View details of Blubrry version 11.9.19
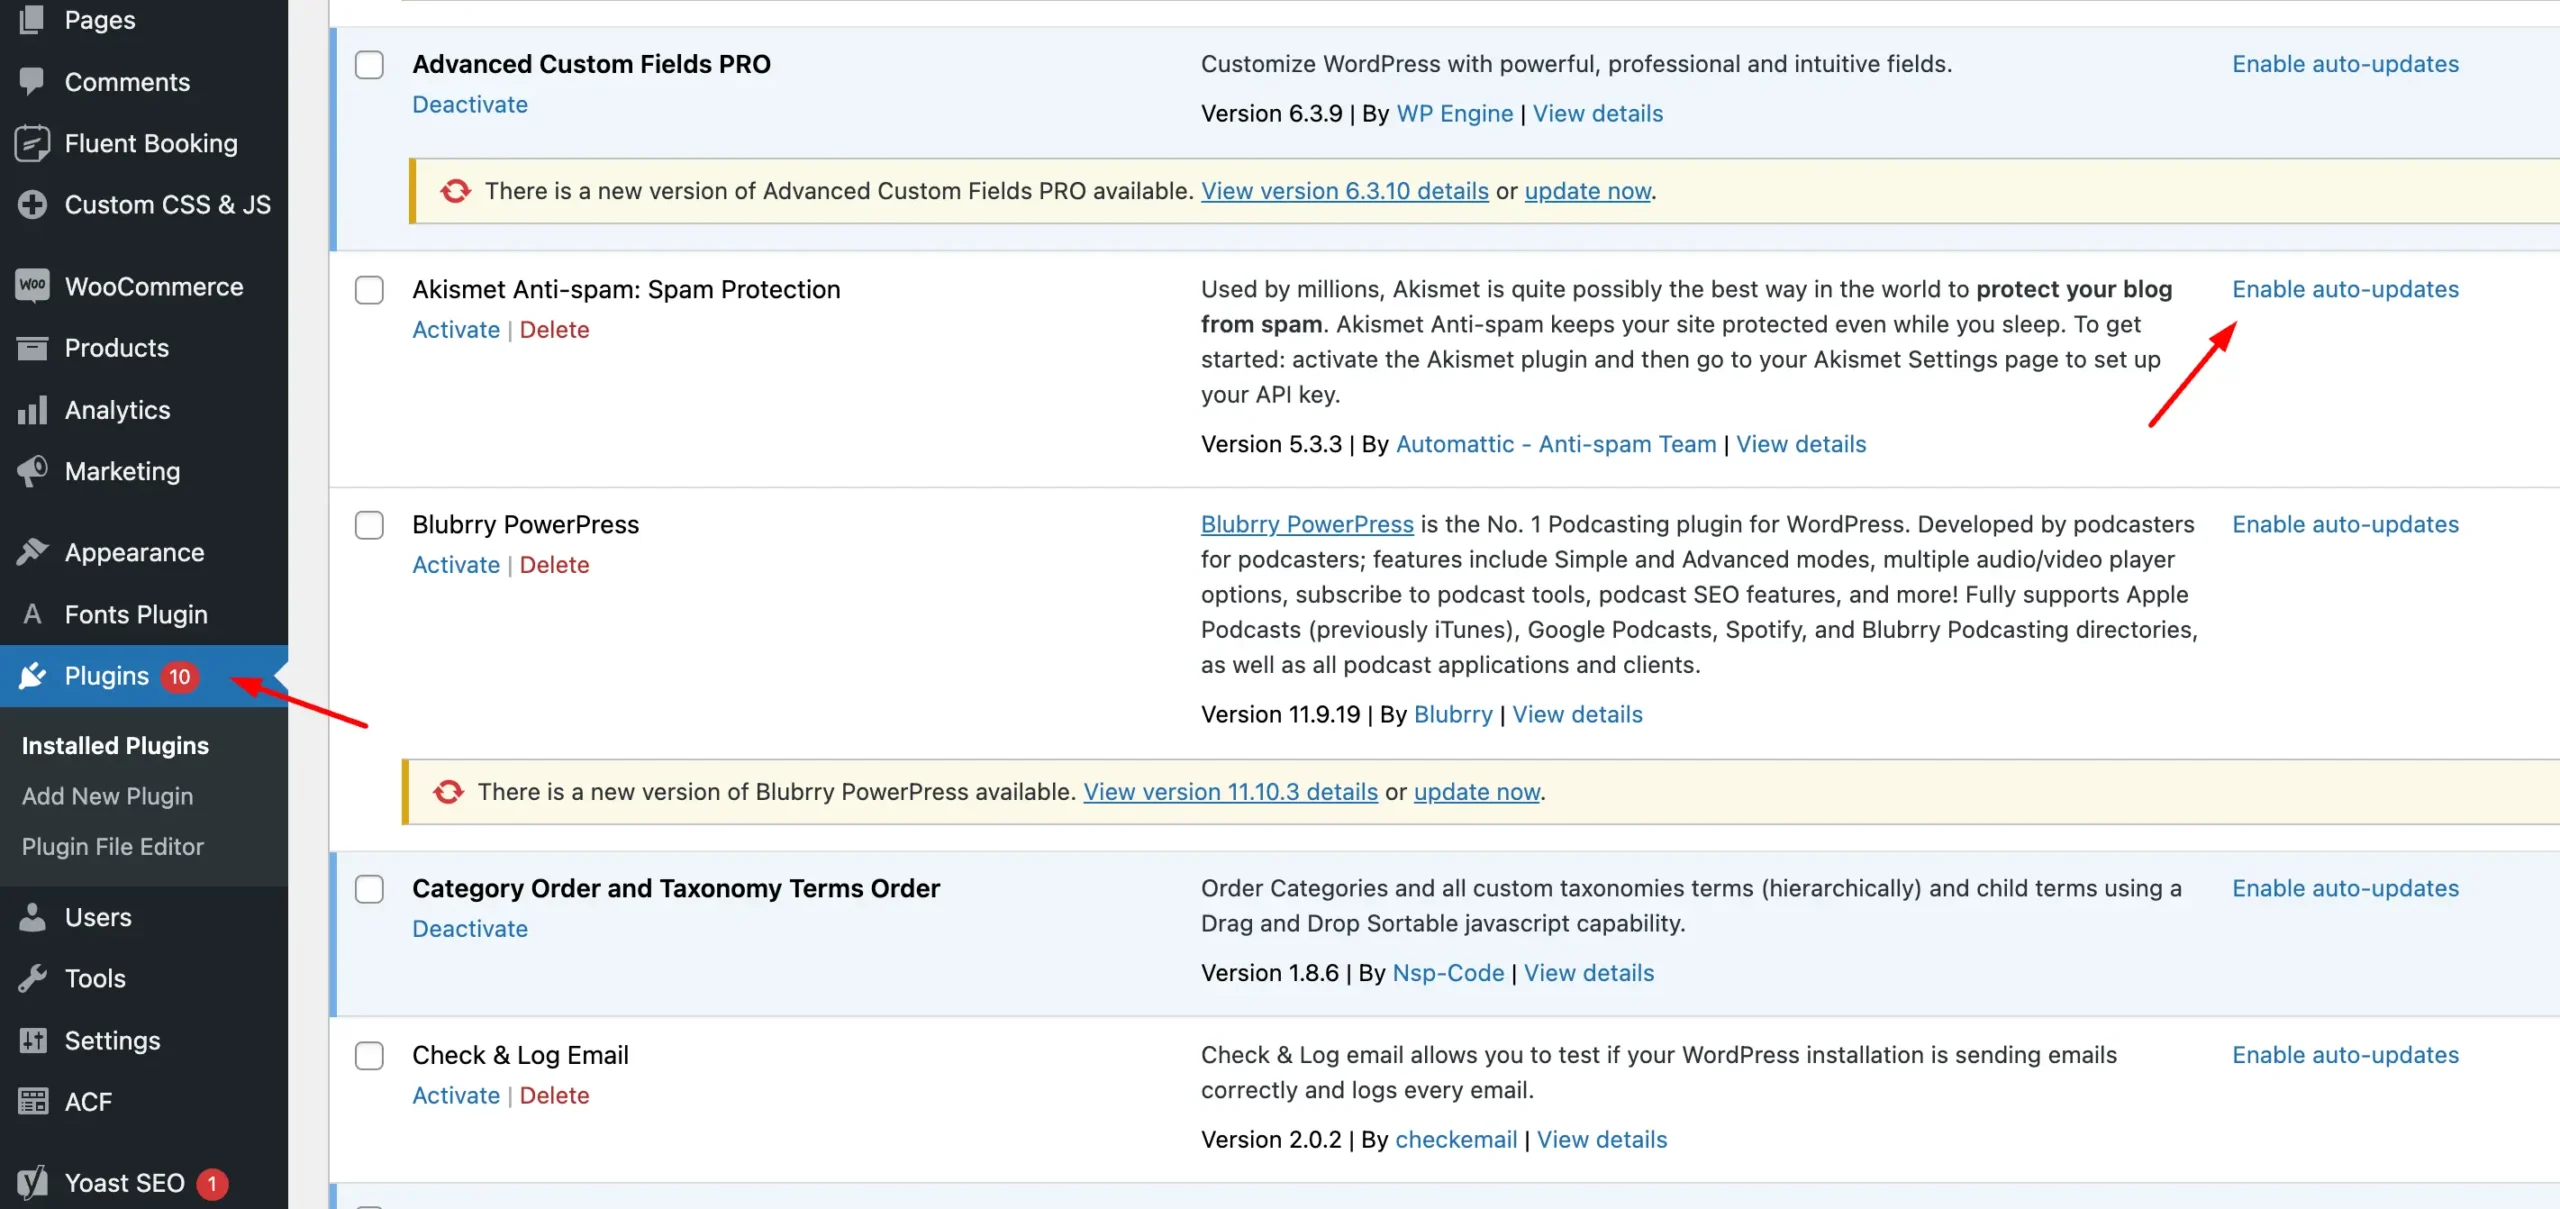The width and height of the screenshot is (2560, 1209). [1577, 714]
